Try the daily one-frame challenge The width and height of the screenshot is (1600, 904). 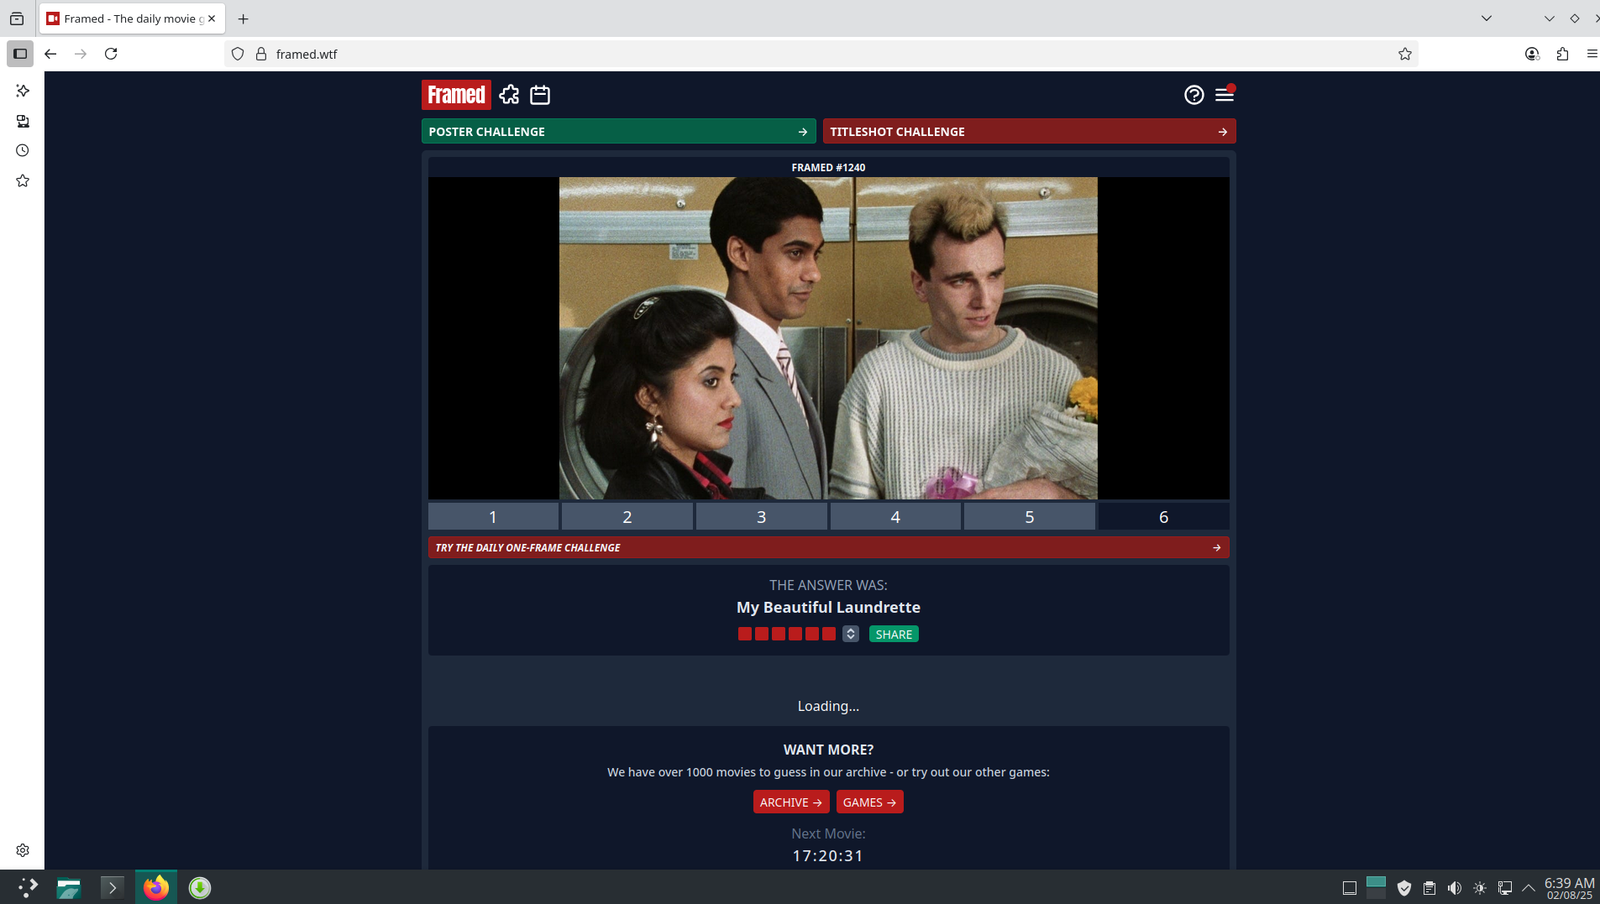[x=828, y=547]
